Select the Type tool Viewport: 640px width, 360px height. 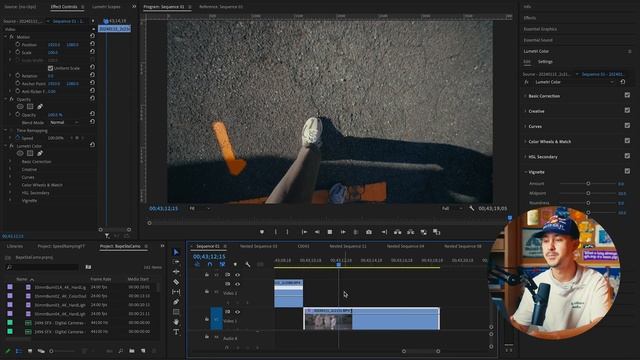pyautogui.click(x=176, y=332)
